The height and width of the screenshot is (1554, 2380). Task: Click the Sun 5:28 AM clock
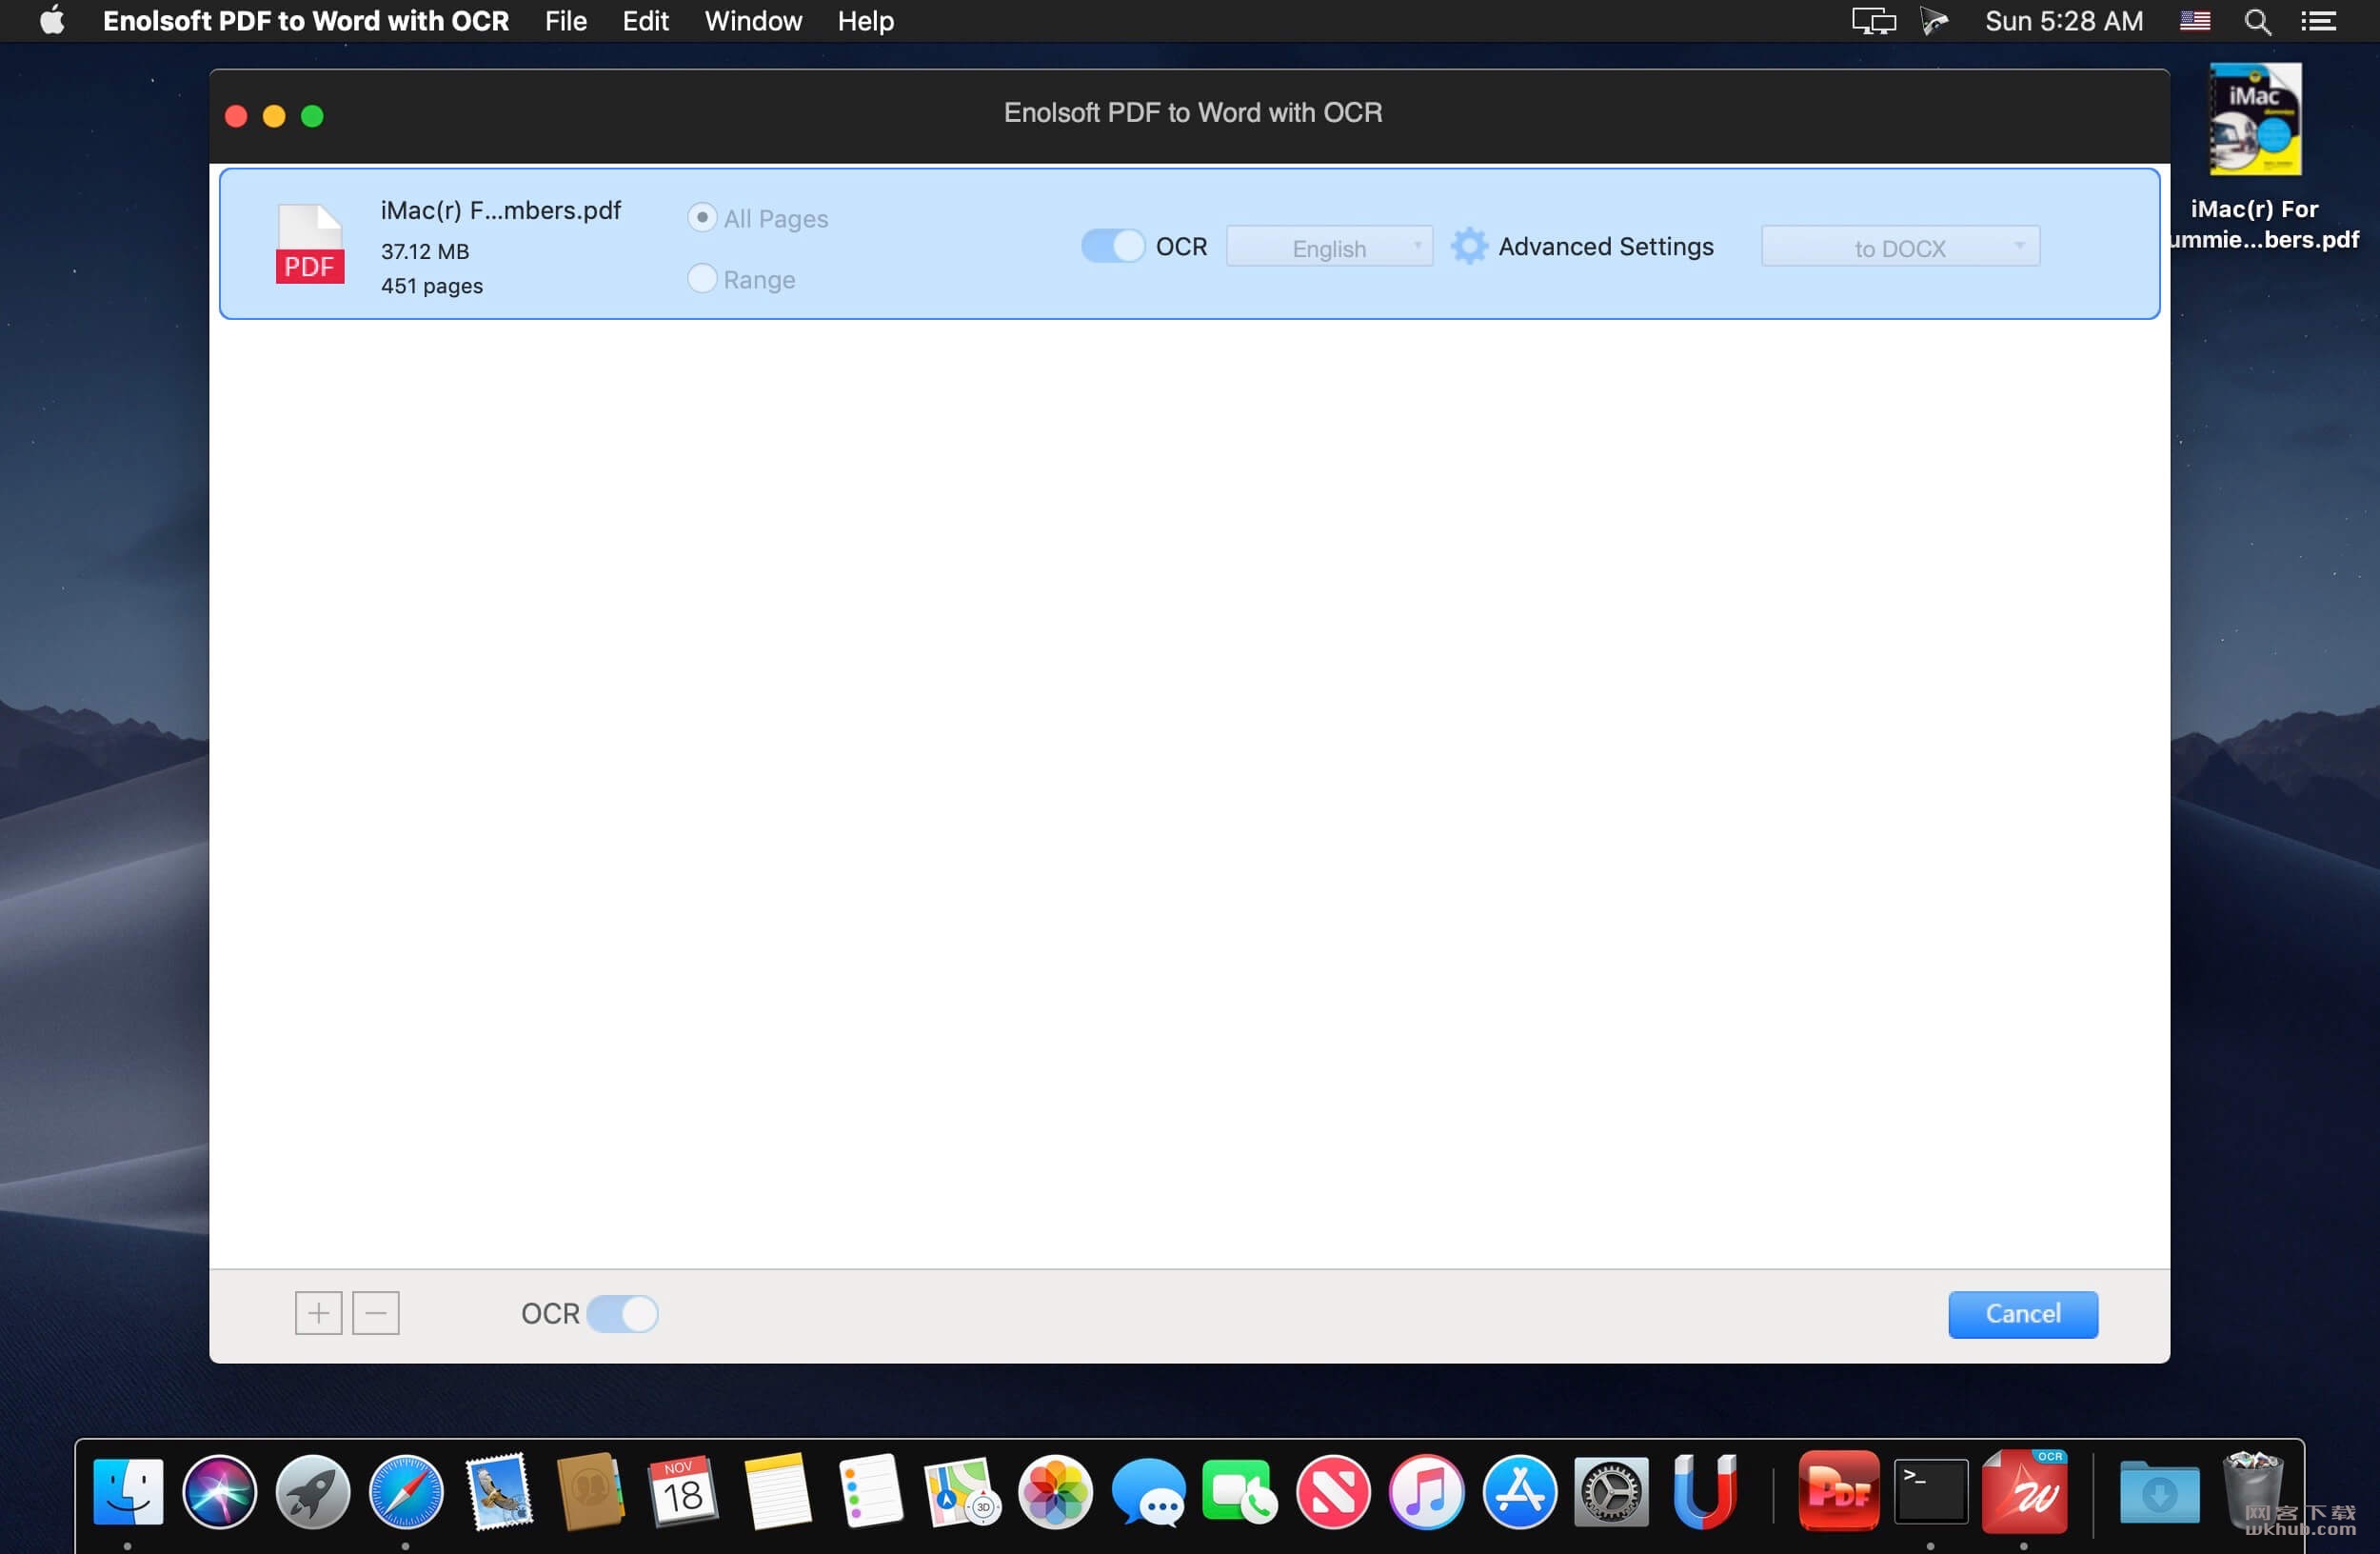(2064, 21)
